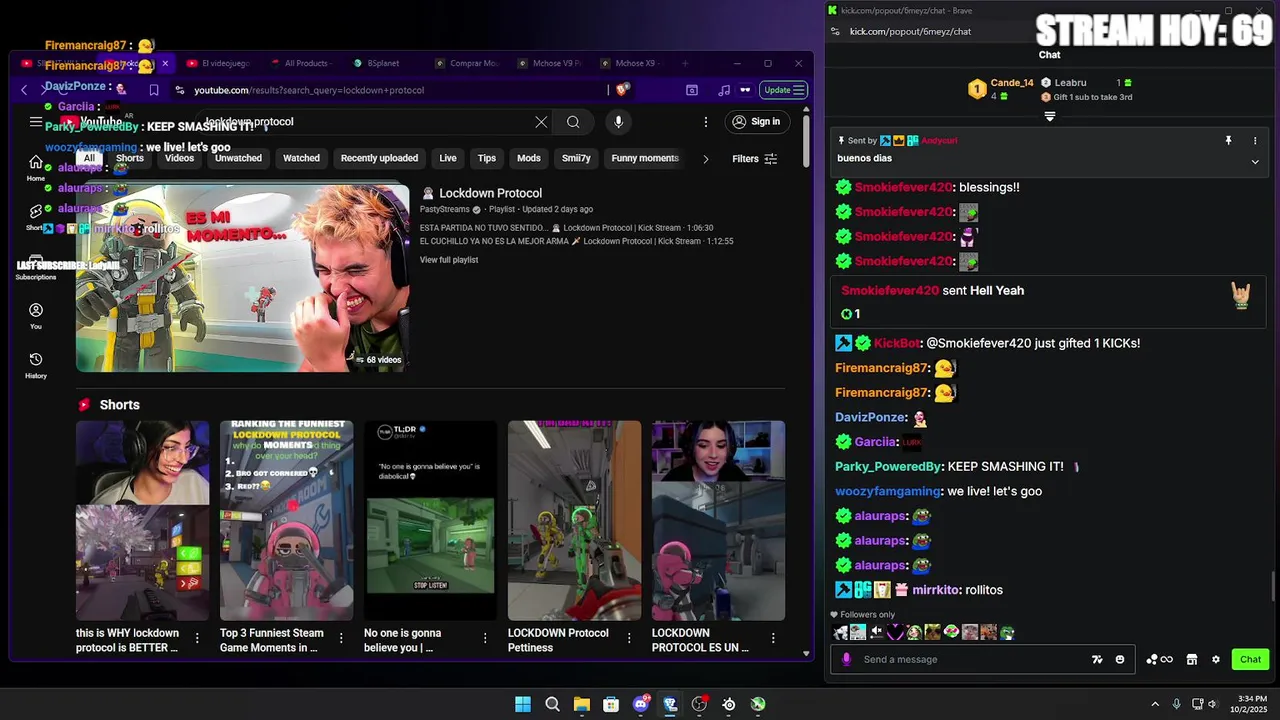Click View full playlist link
The width and height of the screenshot is (1280, 720).
point(449,260)
